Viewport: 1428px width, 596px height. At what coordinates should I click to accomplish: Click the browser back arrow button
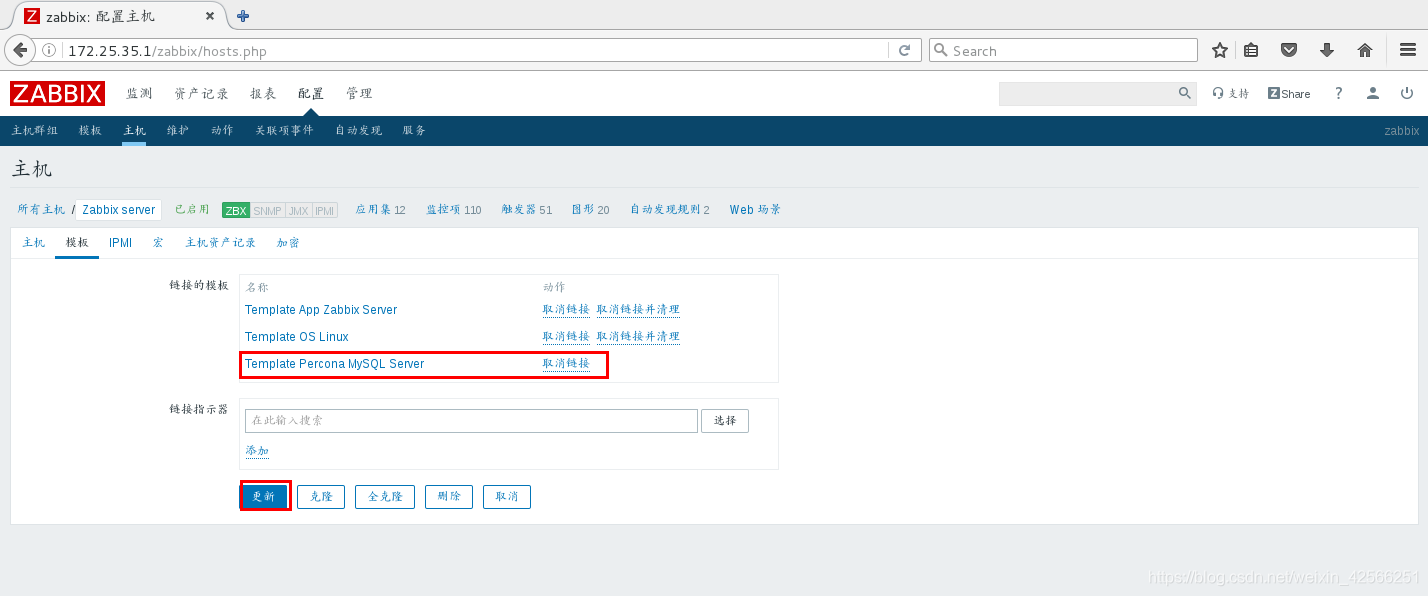coord(20,50)
